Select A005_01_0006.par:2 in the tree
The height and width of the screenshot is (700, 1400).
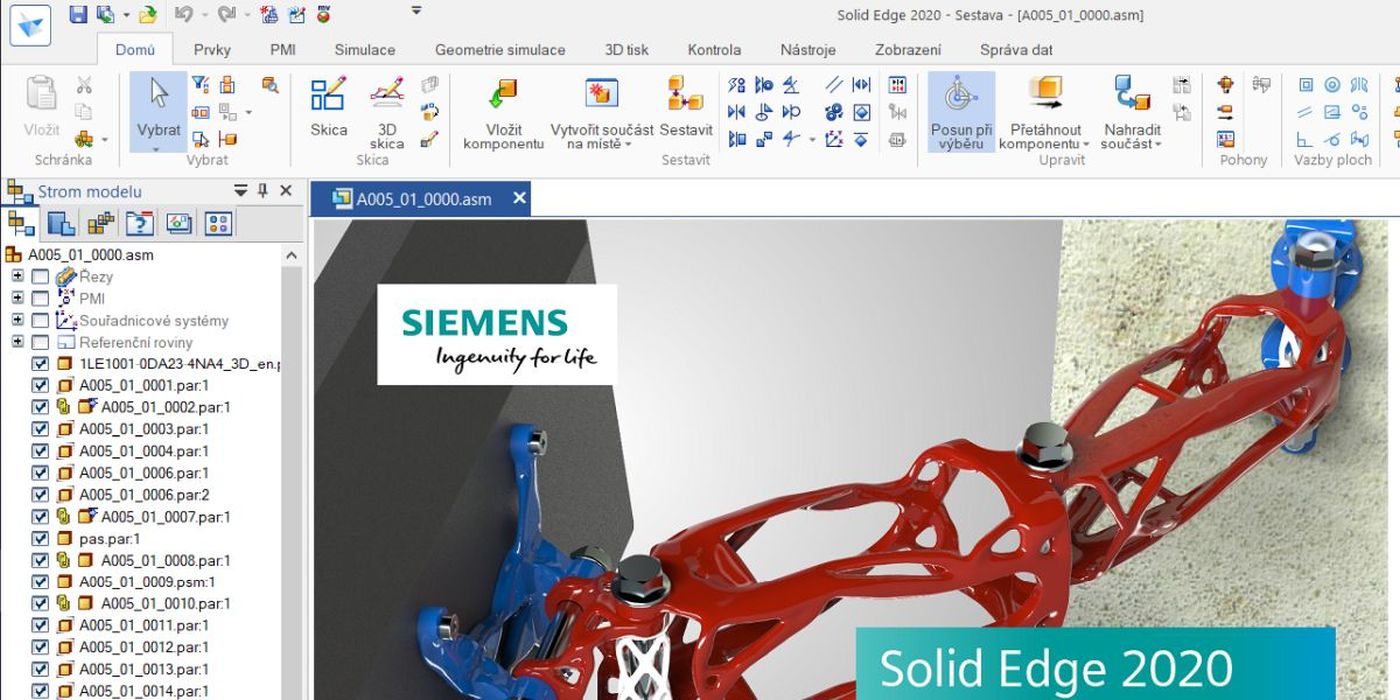(143, 495)
